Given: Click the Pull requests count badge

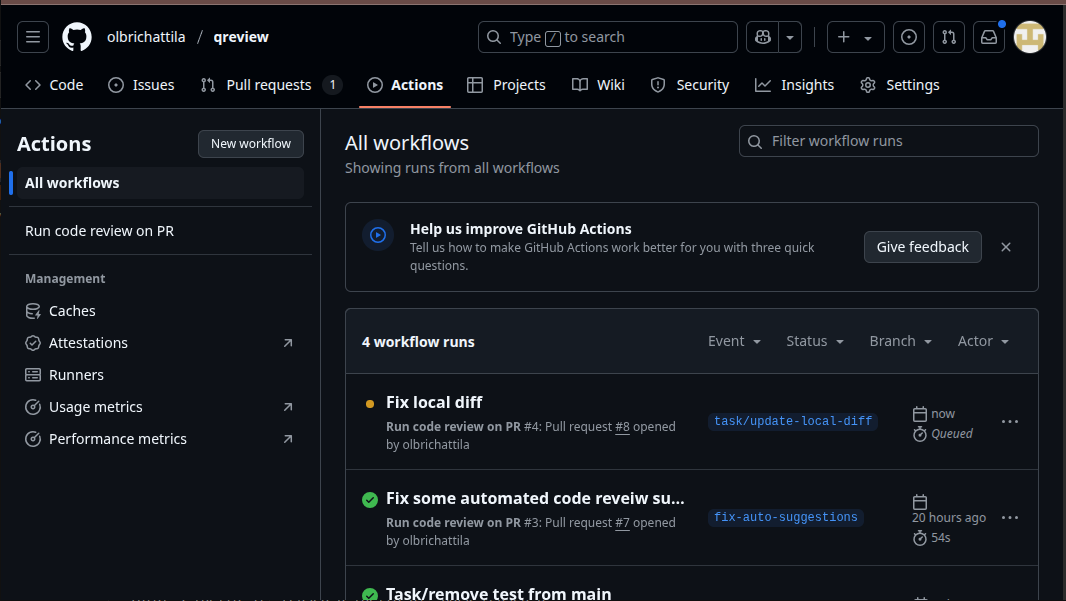Looking at the screenshot, I should point(332,85).
